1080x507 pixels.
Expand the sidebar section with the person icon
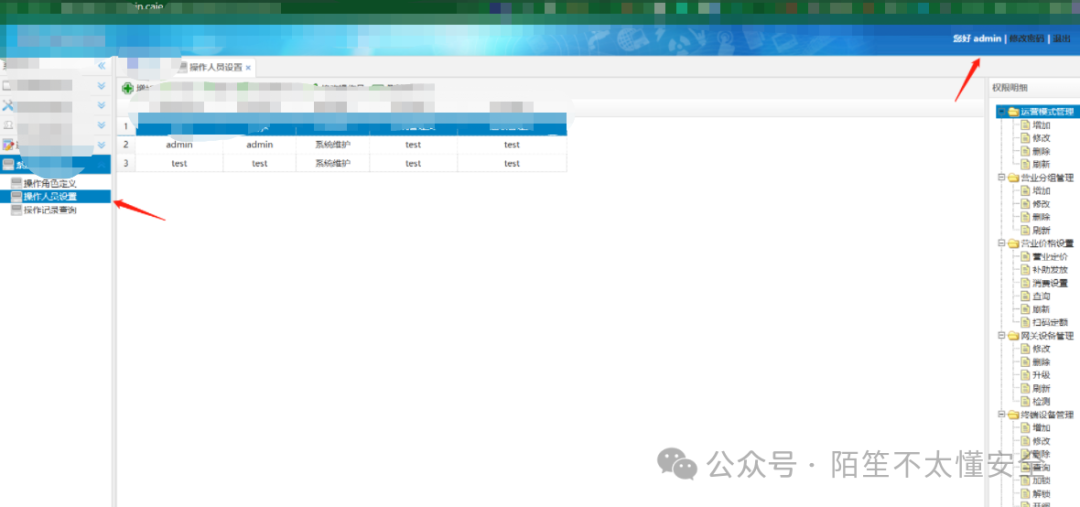101,125
